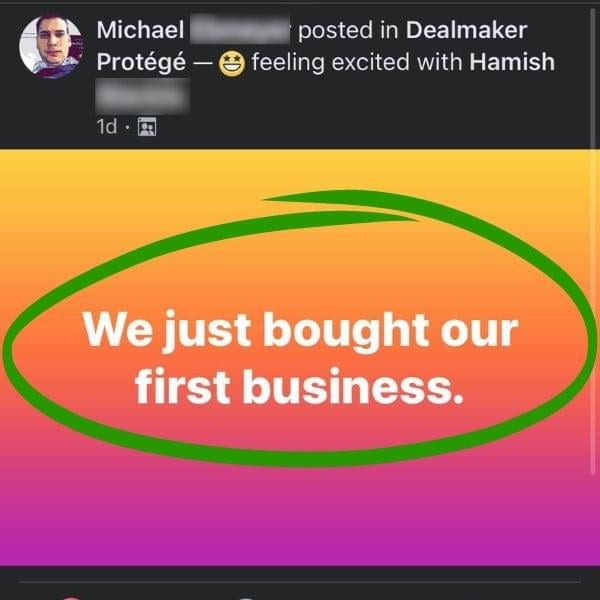Click the blurred surname after Michael
The width and height of the screenshot is (600, 600).
[x=240, y=30]
